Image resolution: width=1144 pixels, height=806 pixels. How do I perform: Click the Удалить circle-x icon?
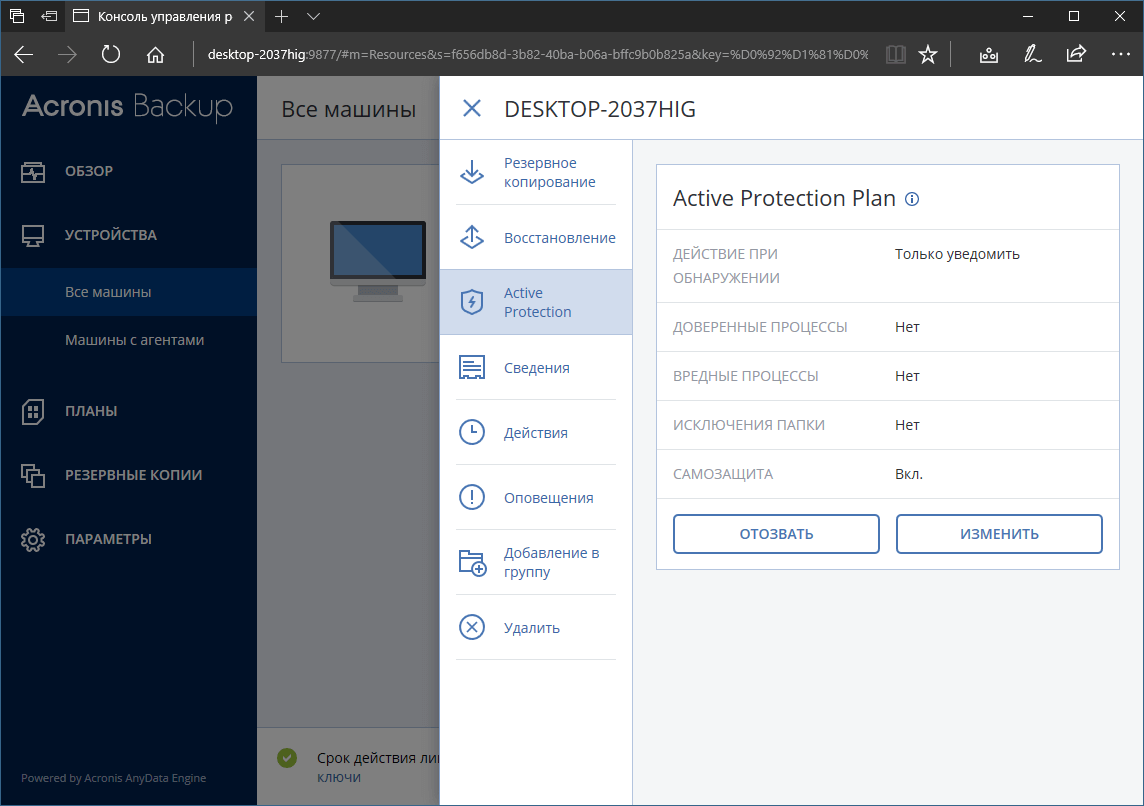click(x=472, y=627)
